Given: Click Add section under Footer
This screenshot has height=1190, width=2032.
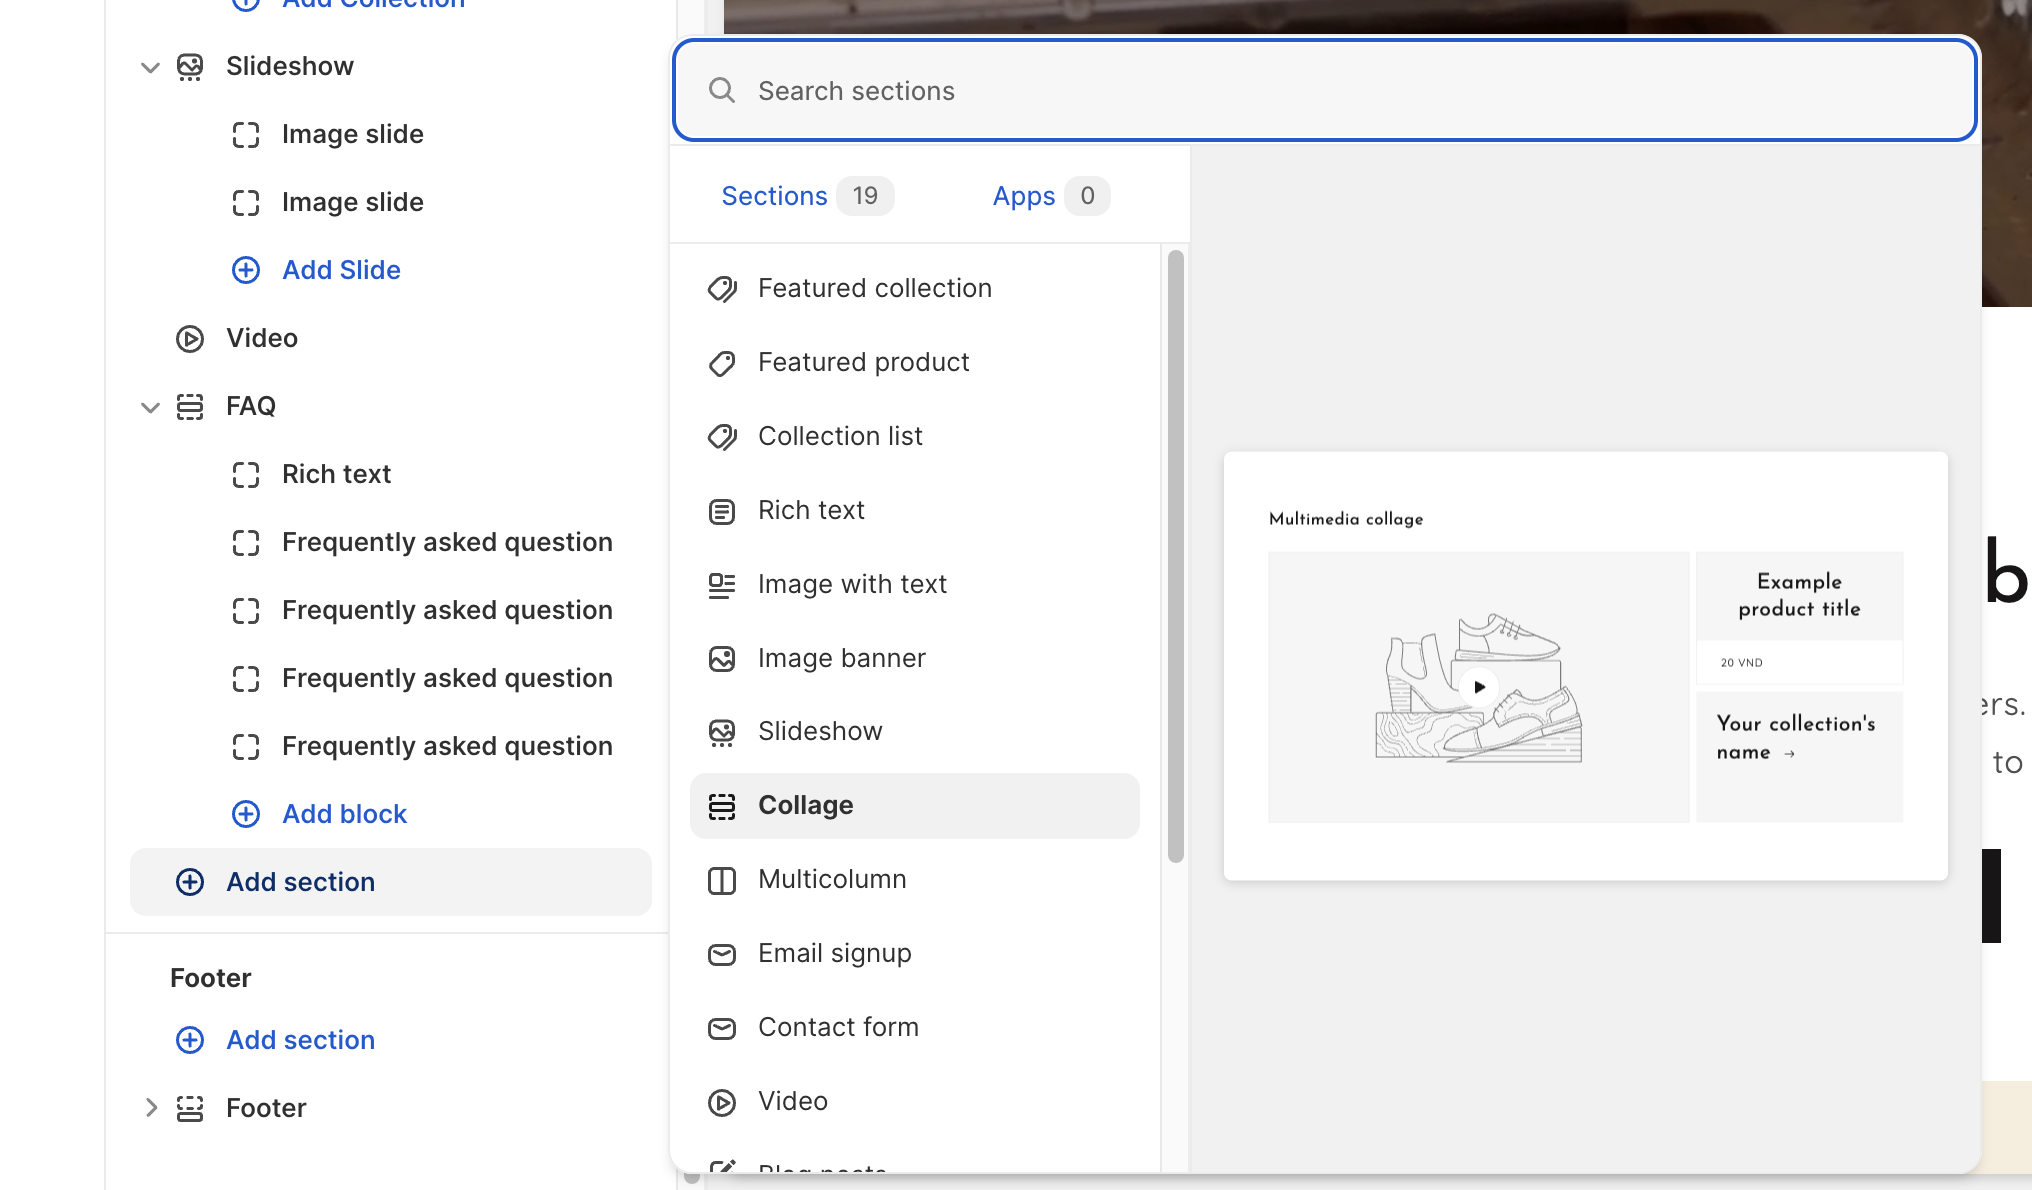Looking at the screenshot, I should point(300,1040).
